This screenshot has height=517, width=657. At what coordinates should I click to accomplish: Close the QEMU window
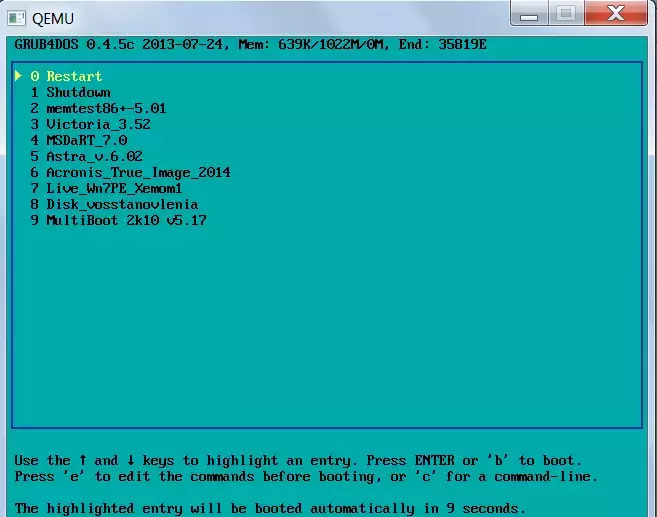616,13
